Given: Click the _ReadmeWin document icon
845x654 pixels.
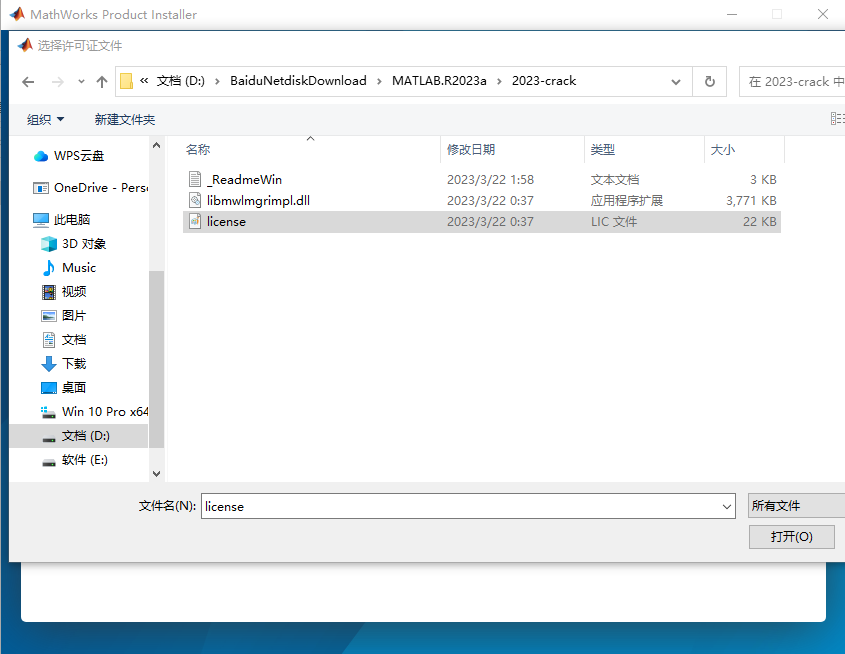Looking at the screenshot, I should 195,179.
